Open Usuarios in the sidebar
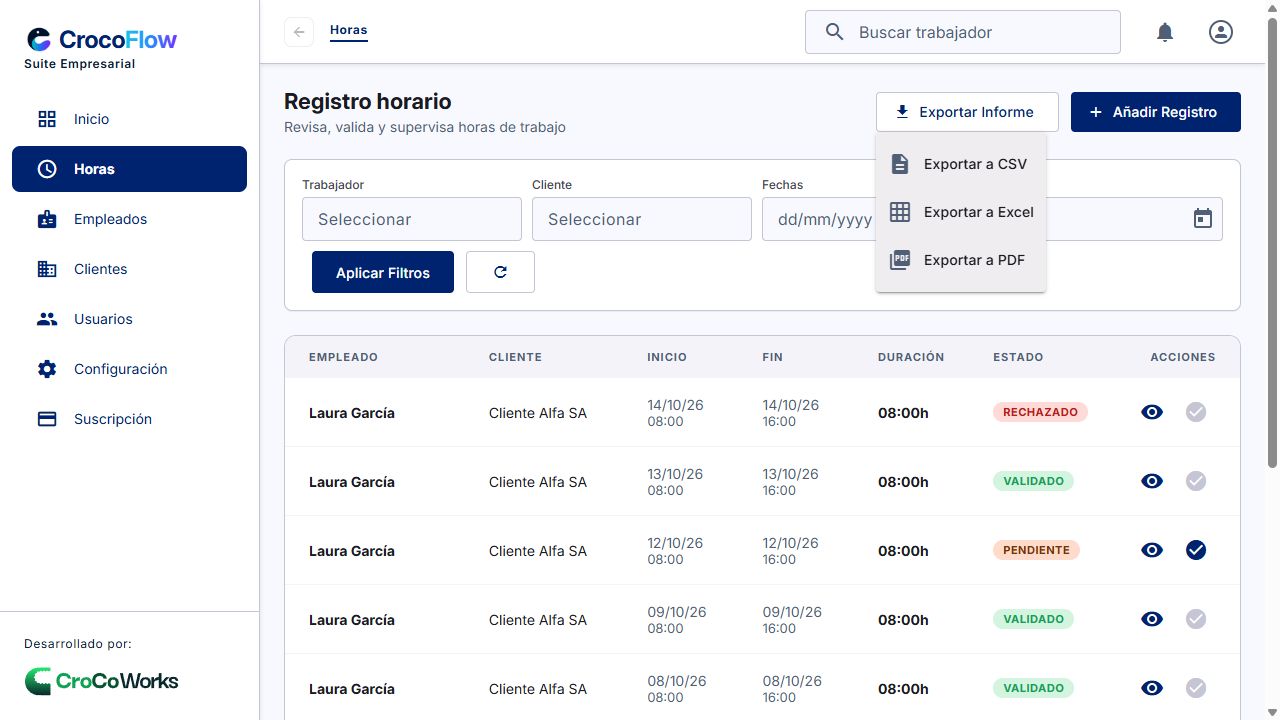 (x=129, y=319)
